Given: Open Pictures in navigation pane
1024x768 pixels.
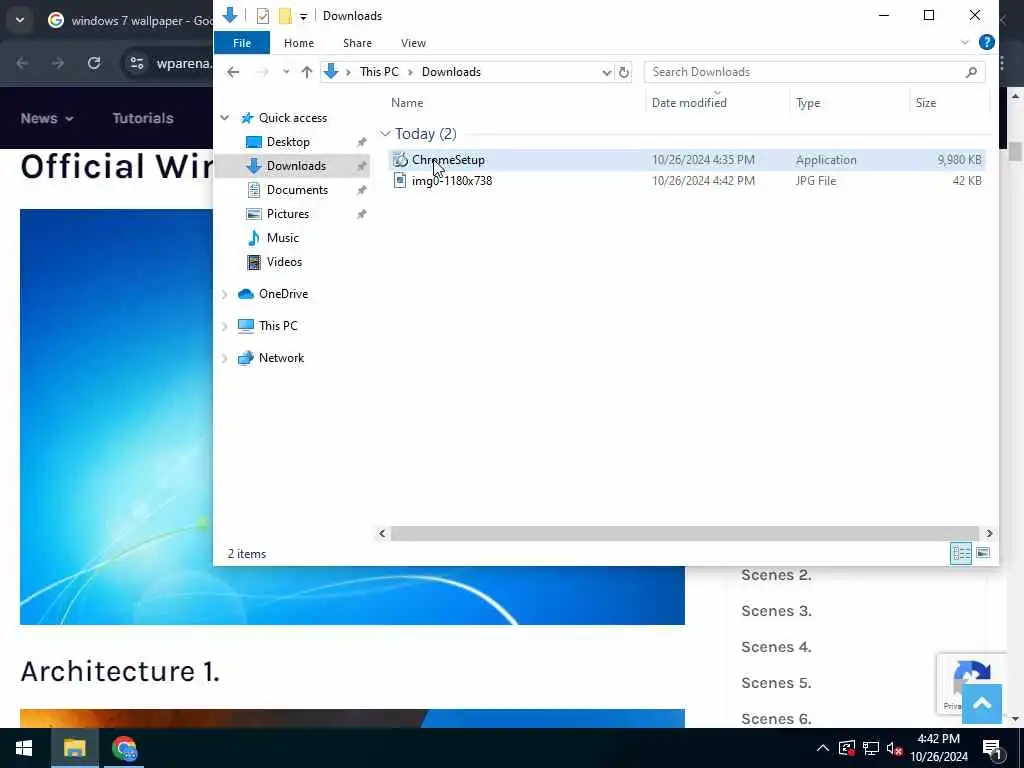Looking at the screenshot, I should (287, 214).
